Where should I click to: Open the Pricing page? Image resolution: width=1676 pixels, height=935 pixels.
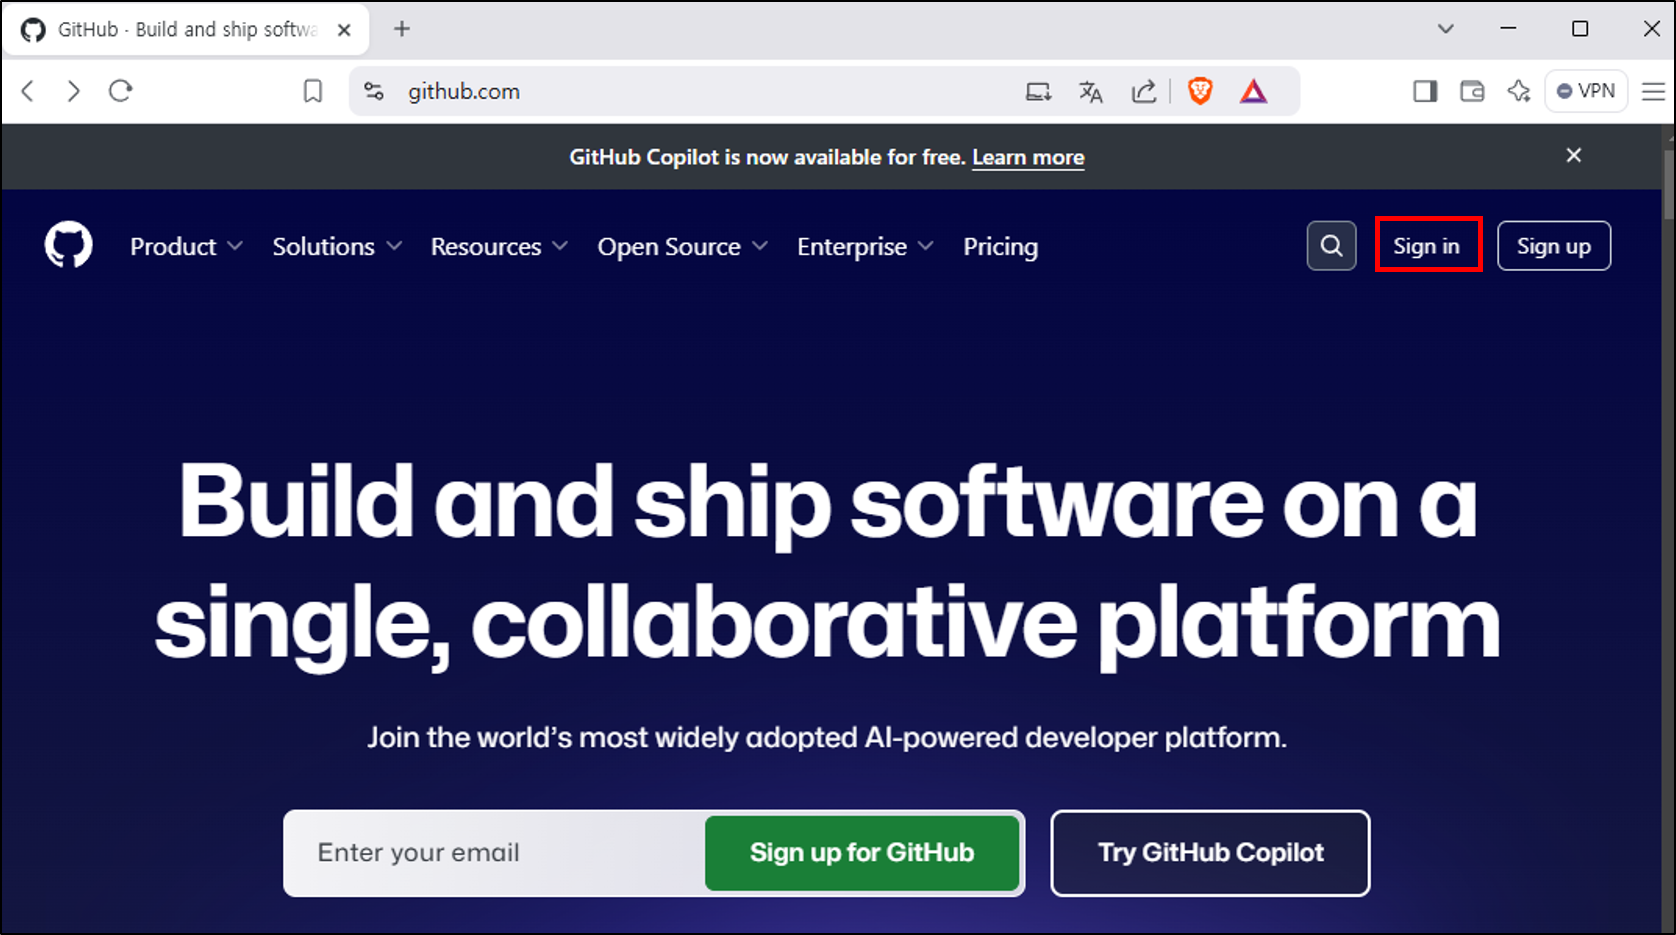click(1000, 246)
